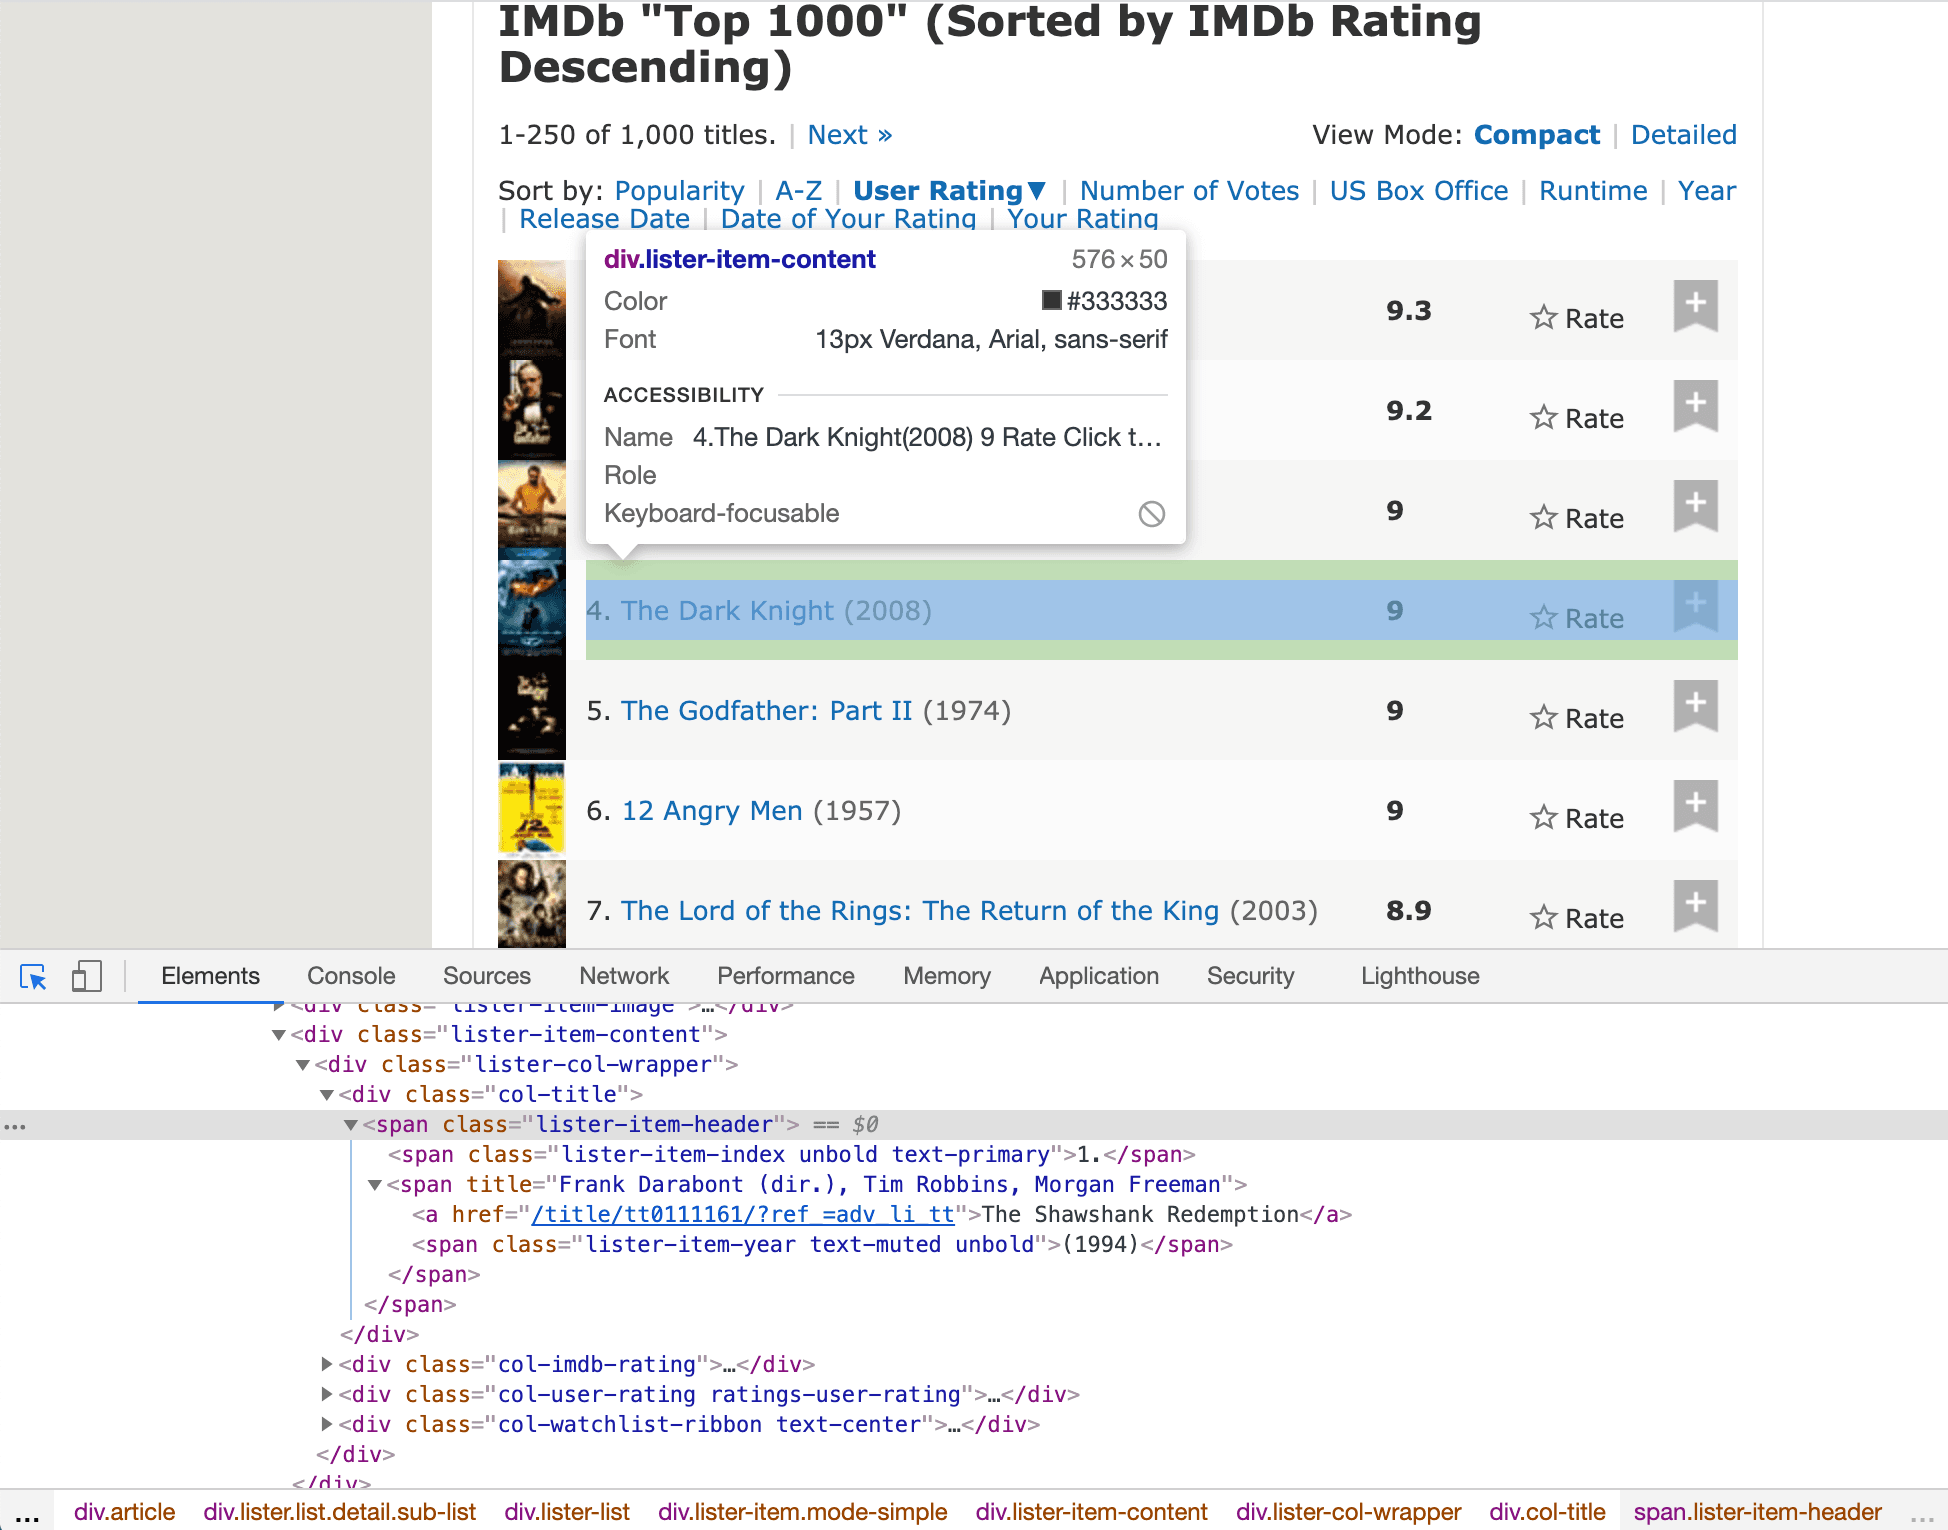Go to Next page of titles
This screenshot has width=1948, height=1530.
click(x=850, y=135)
